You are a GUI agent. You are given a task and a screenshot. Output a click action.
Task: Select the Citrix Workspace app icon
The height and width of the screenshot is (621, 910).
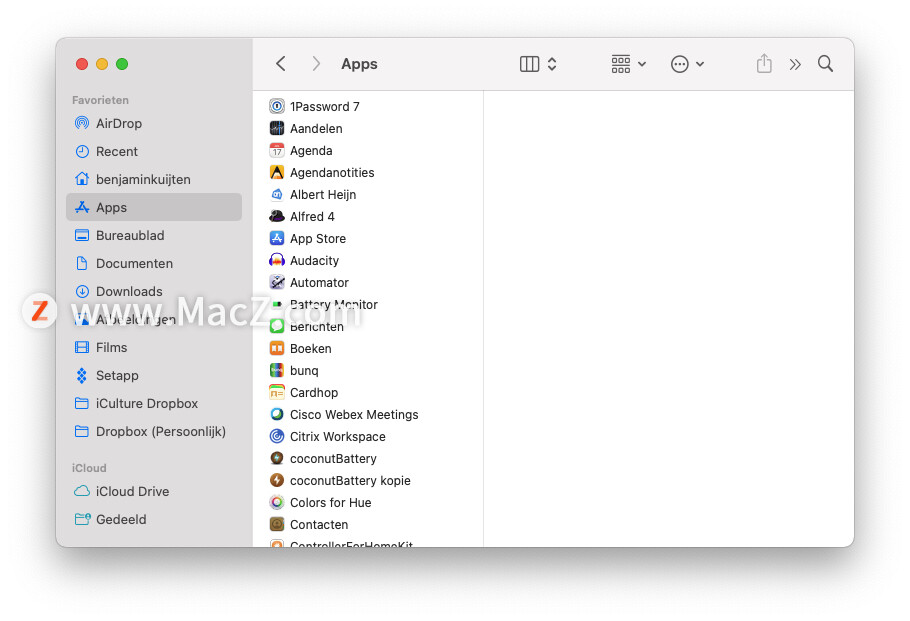pyautogui.click(x=277, y=436)
